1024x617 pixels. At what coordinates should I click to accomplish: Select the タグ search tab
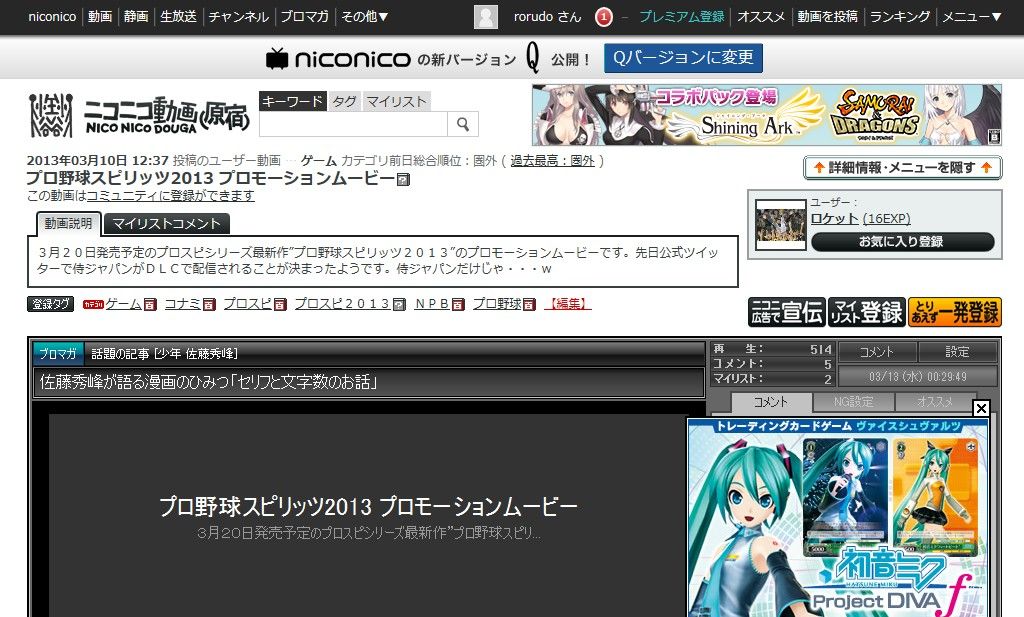click(344, 101)
